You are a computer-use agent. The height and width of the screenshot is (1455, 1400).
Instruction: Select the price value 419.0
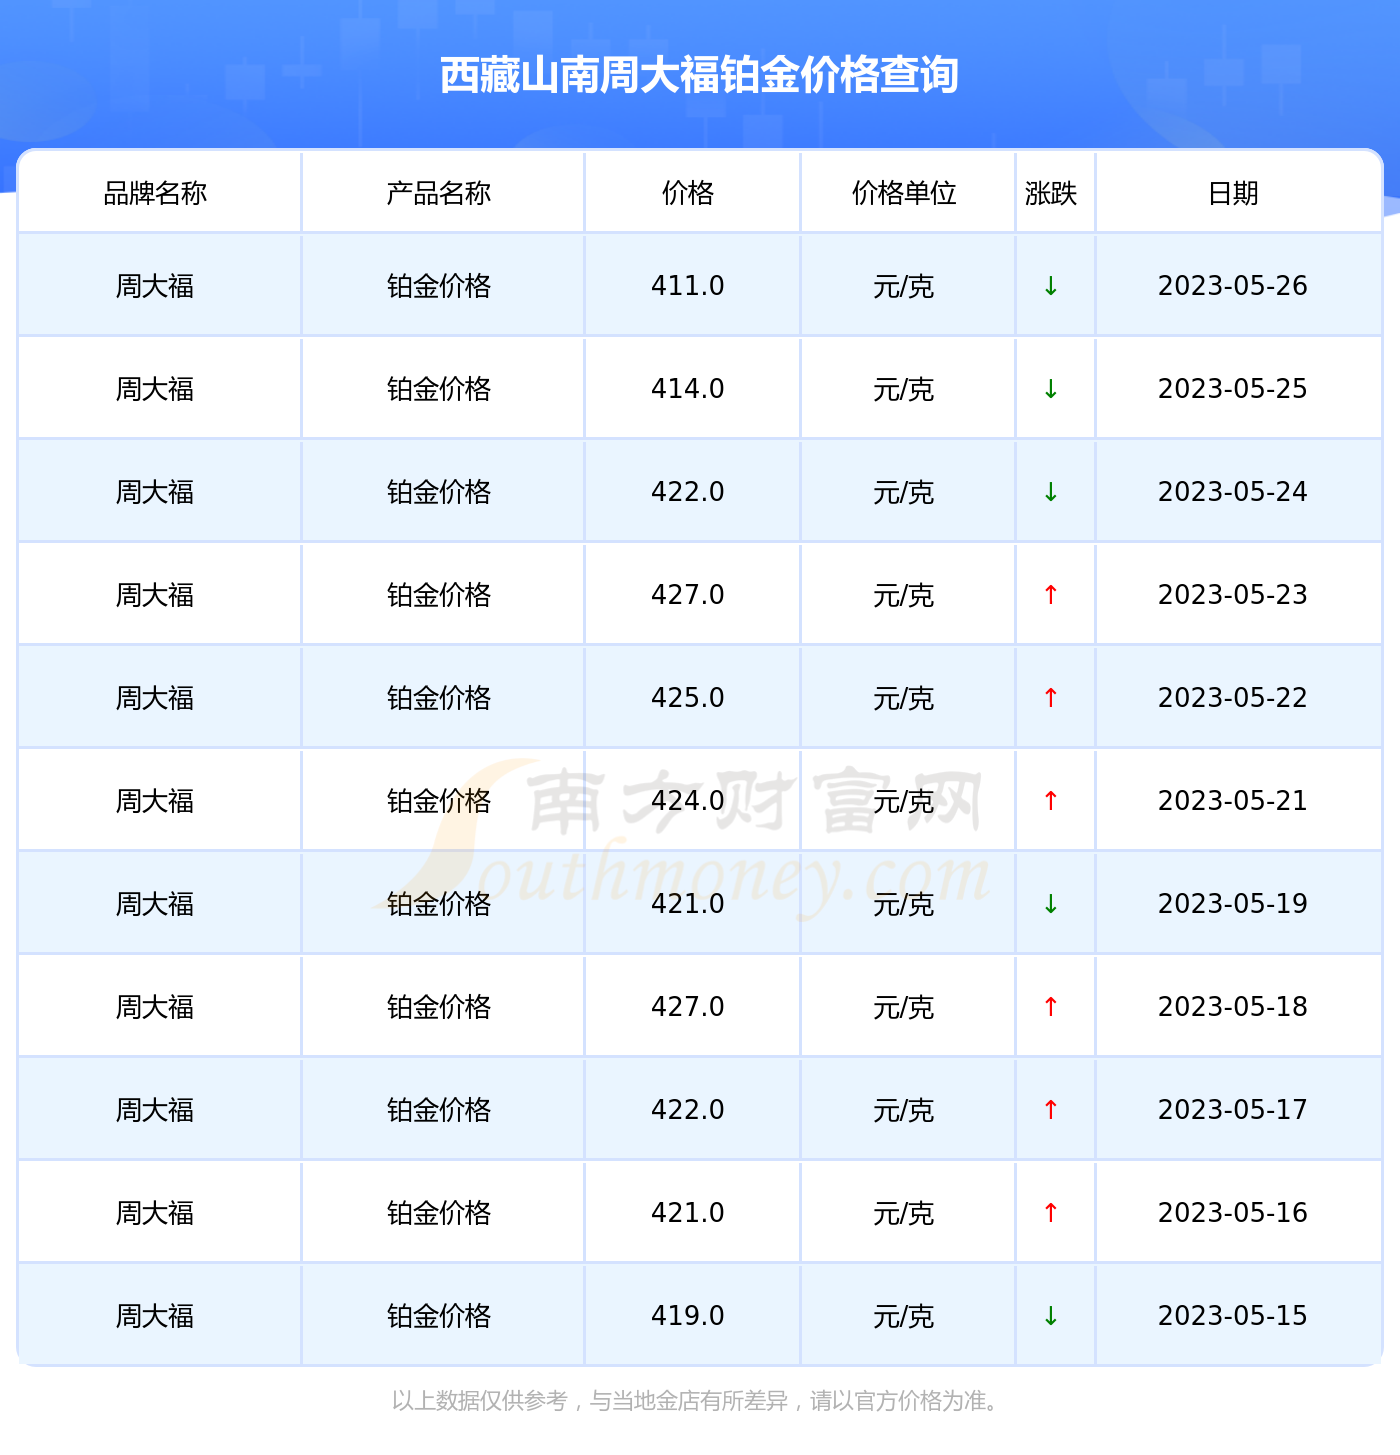click(x=688, y=1316)
